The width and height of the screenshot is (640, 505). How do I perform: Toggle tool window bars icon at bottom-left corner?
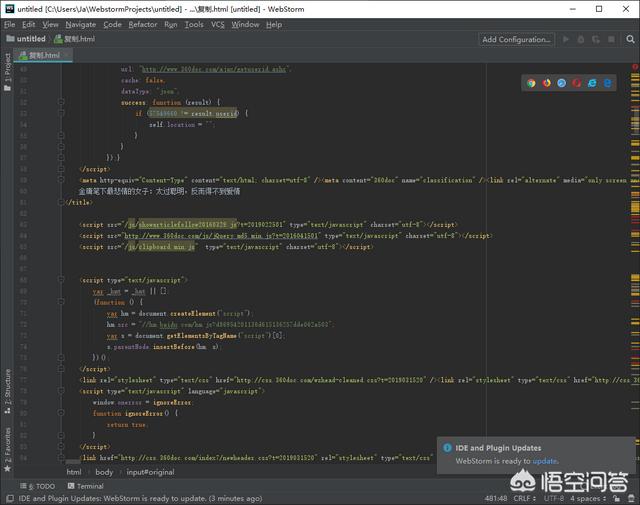[x=10, y=498]
